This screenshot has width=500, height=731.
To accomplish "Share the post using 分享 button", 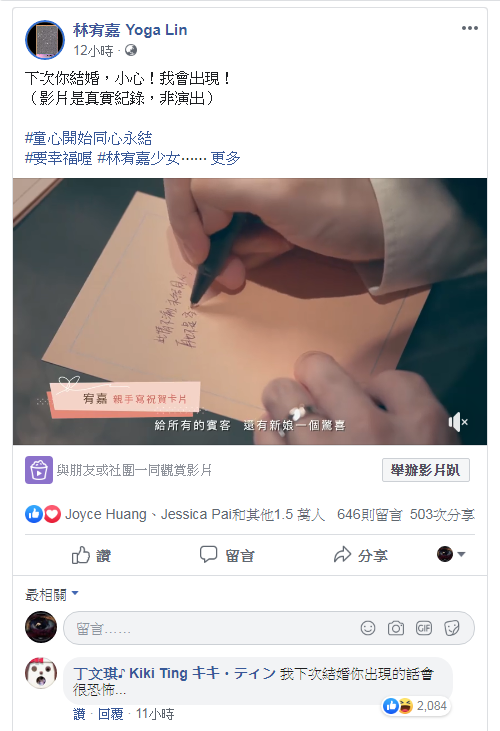I will 361,555.
